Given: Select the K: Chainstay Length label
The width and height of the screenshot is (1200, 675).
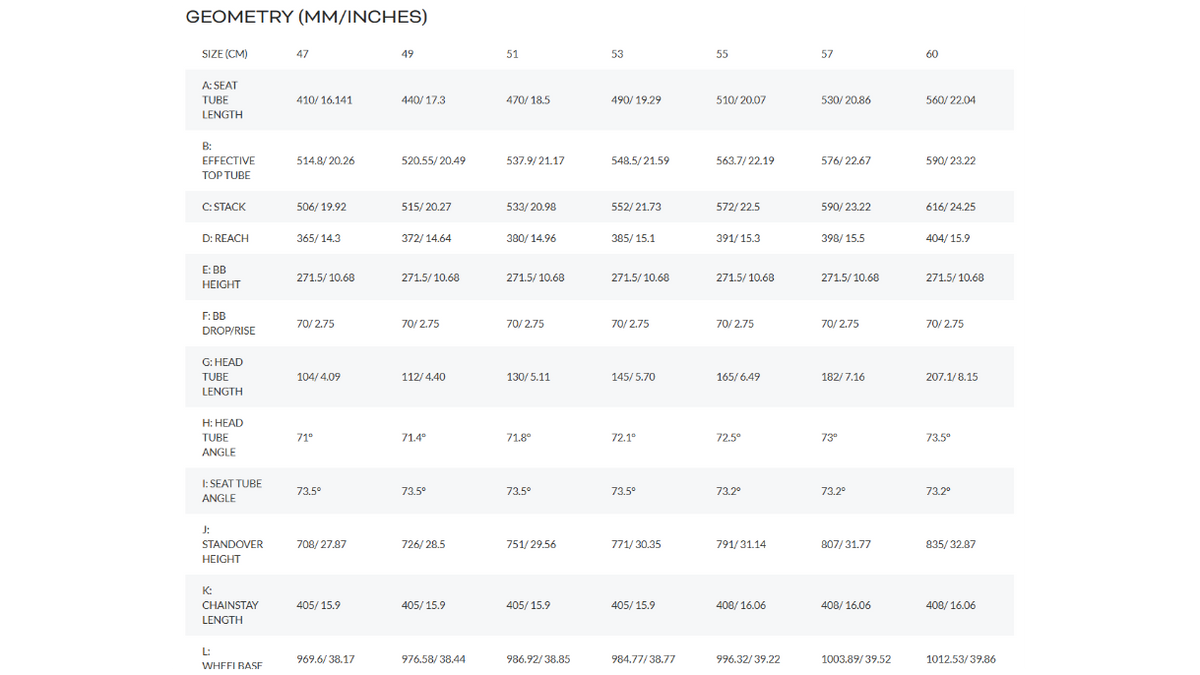Looking at the screenshot, I should pos(231,605).
